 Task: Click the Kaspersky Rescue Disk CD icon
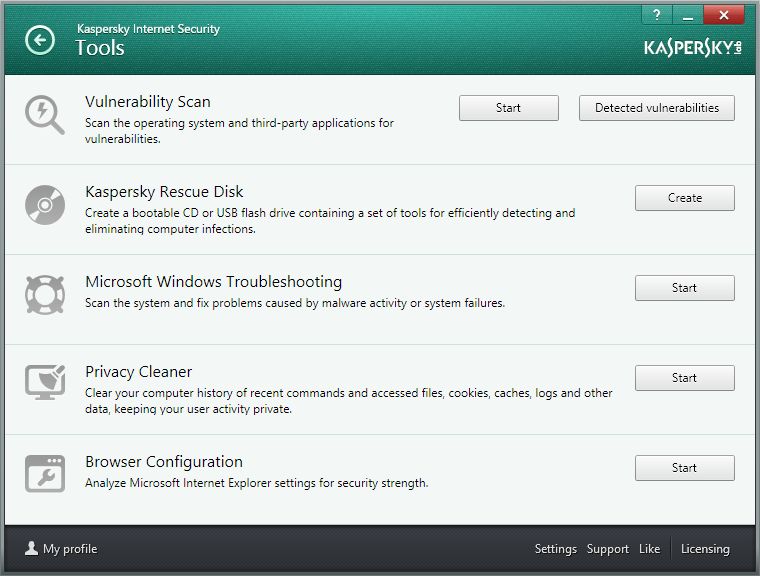point(45,205)
